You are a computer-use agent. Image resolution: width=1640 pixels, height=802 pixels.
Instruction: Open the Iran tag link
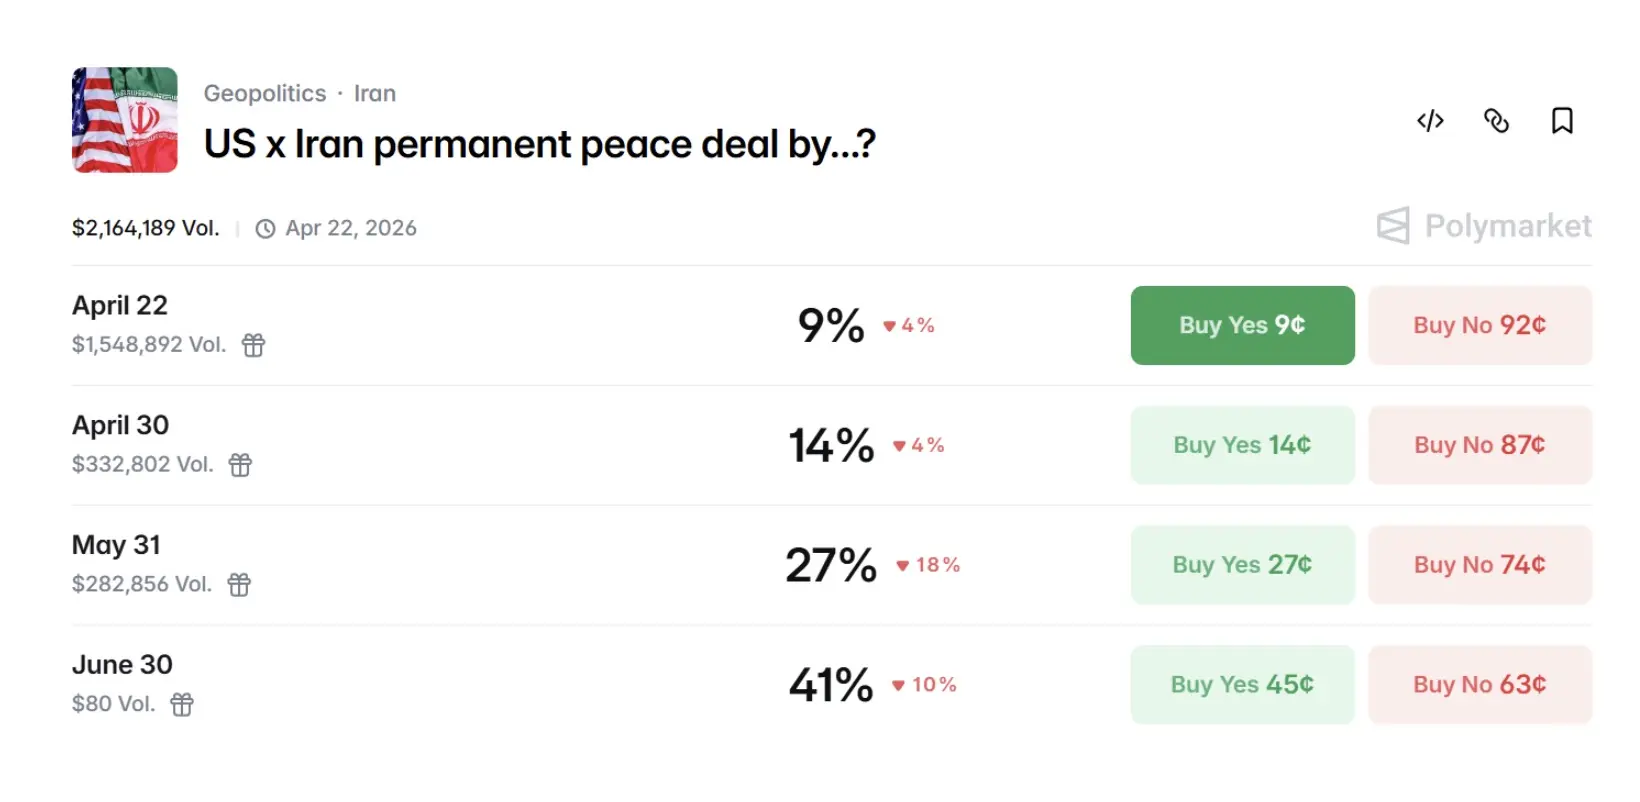tap(375, 93)
